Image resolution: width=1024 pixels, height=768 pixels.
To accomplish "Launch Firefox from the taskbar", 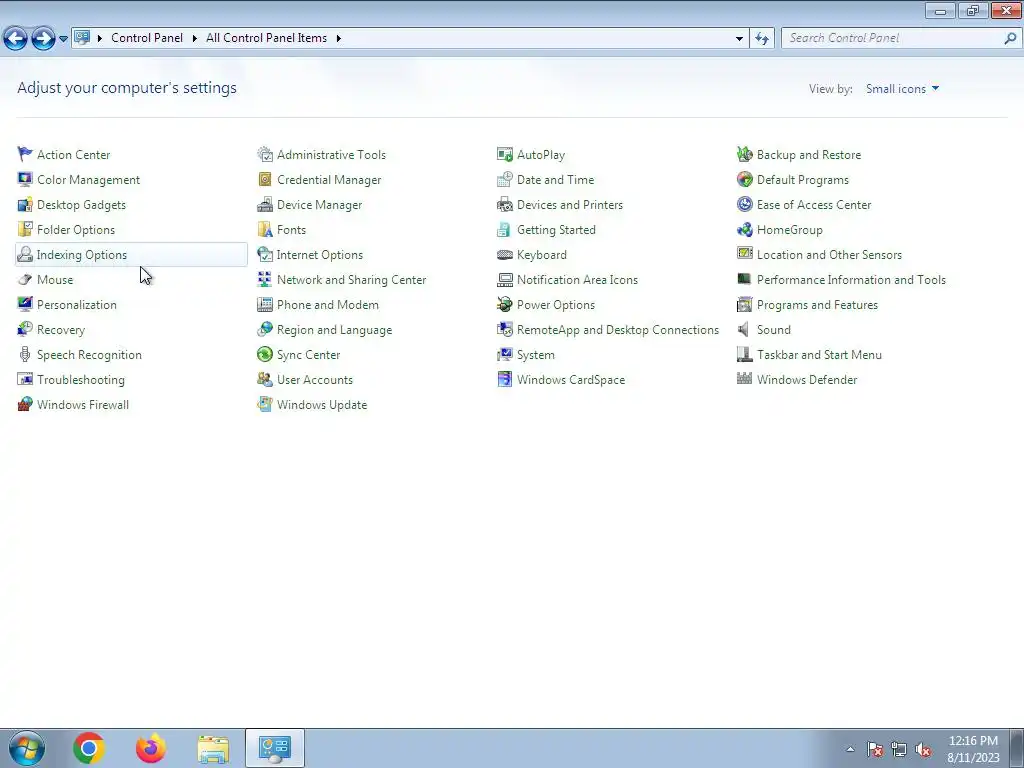I will click(x=151, y=748).
